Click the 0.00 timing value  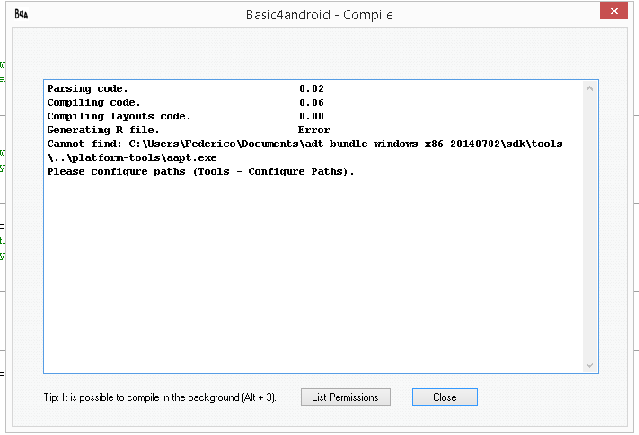(311, 116)
